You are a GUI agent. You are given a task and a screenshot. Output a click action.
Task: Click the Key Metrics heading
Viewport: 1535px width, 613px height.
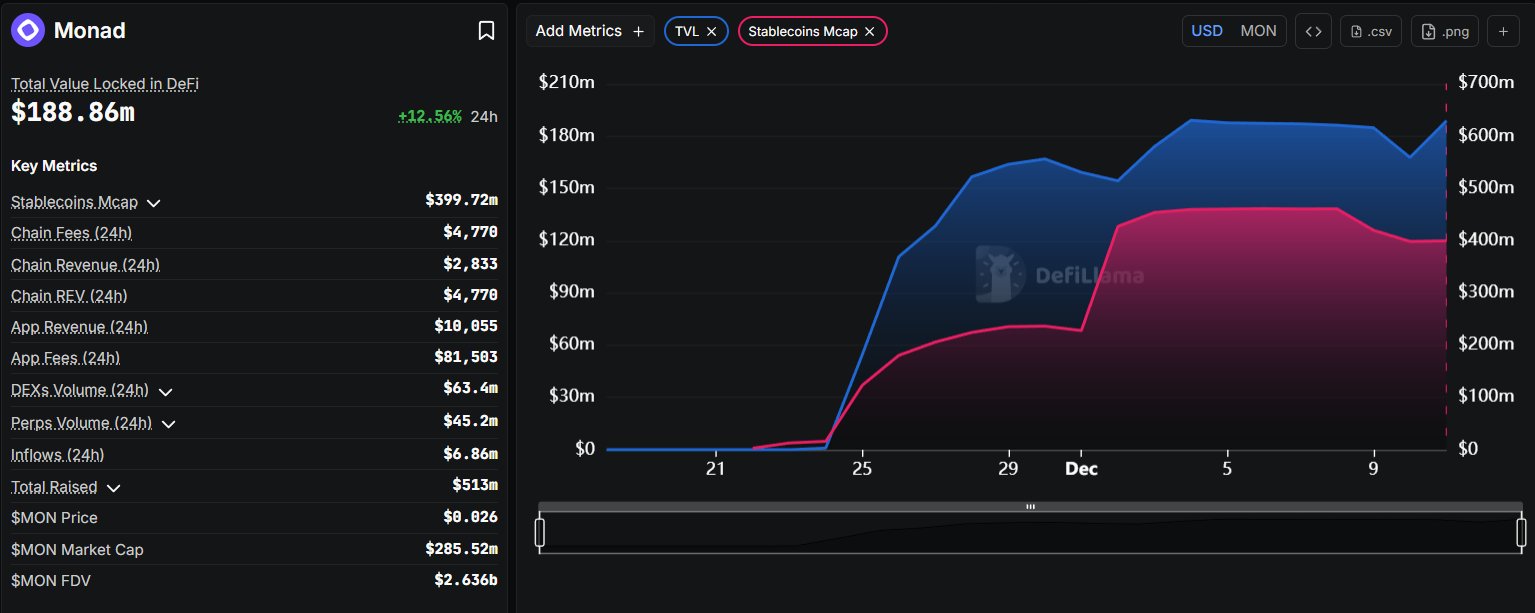point(54,166)
